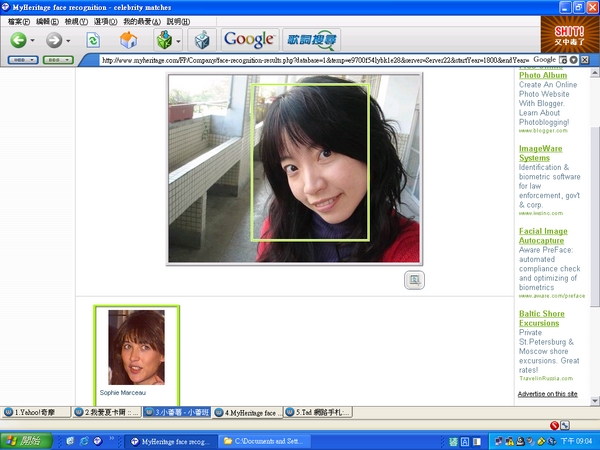Click the window-with-gear icon after the Google search label
The width and height of the screenshot is (600, 450).
pyautogui.click(x=563, y=60)
